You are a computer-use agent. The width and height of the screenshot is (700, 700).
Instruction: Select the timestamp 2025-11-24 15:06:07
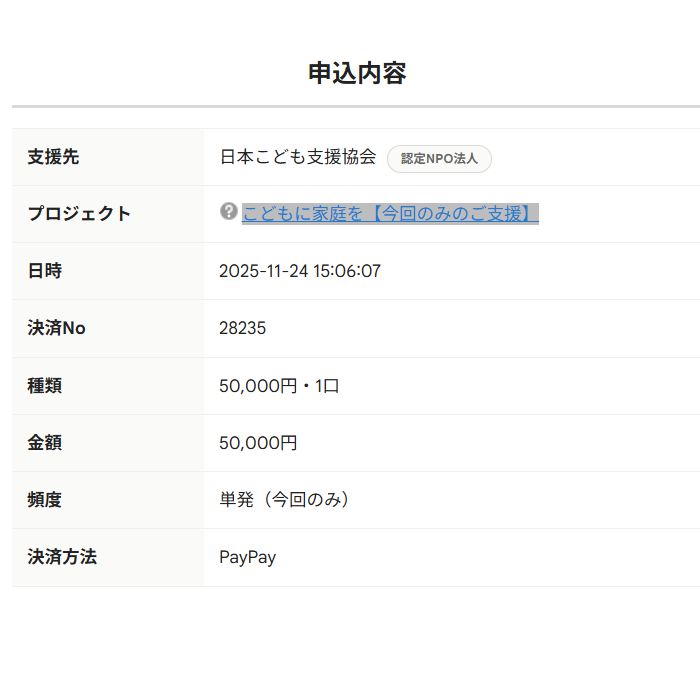[300, 271]
